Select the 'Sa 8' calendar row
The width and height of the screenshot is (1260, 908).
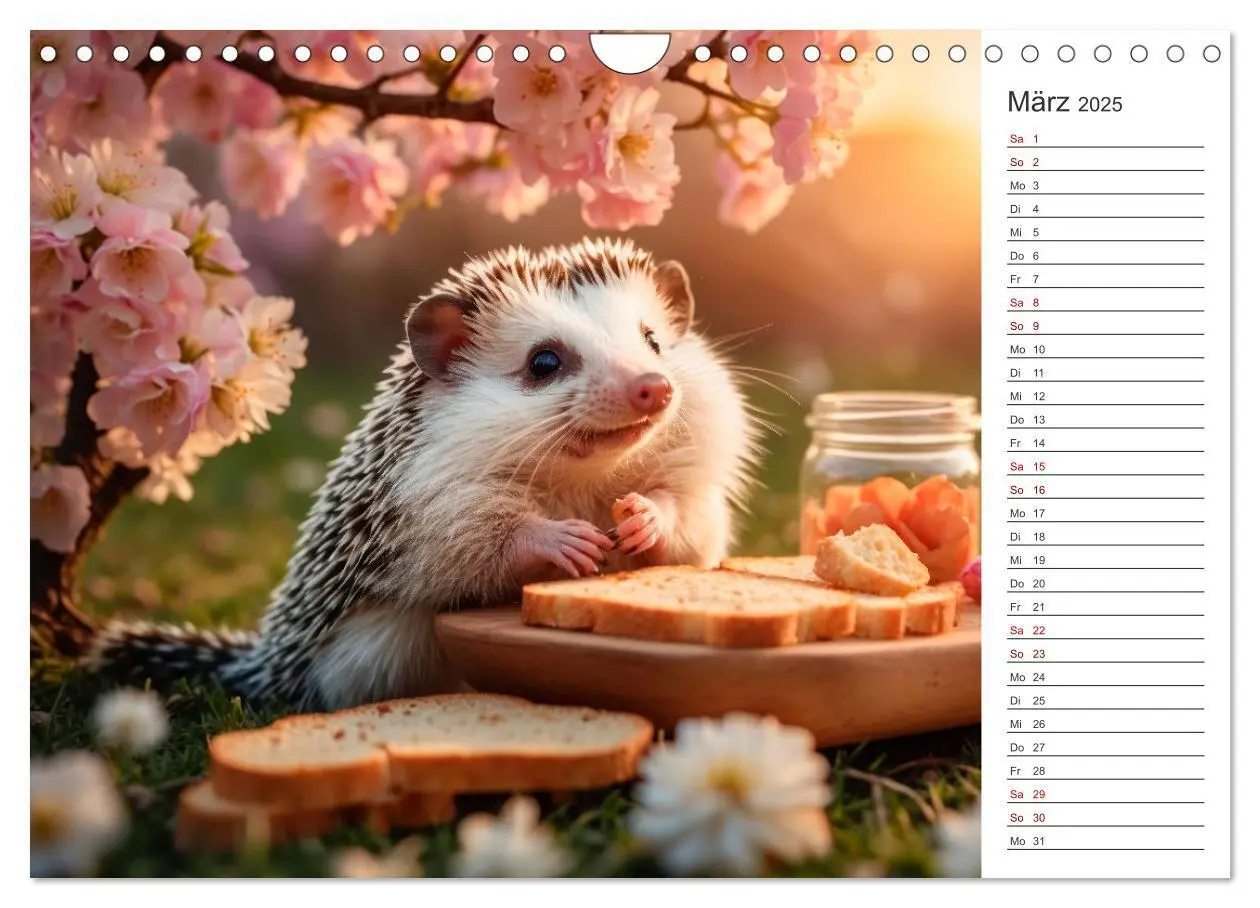point(1105,302)
